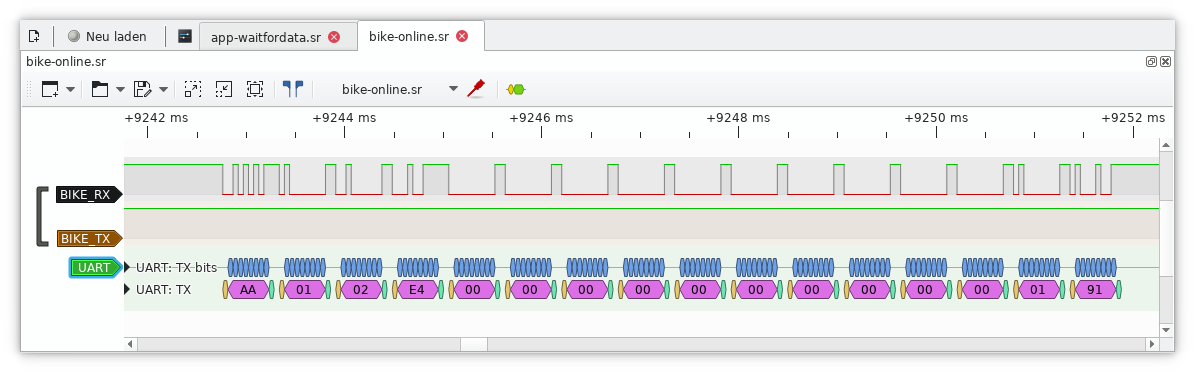Click the horizontal scrollbar right arrow
Image resolution: width=1195 pixels, height=373 pixels.
pos(1152,344)
